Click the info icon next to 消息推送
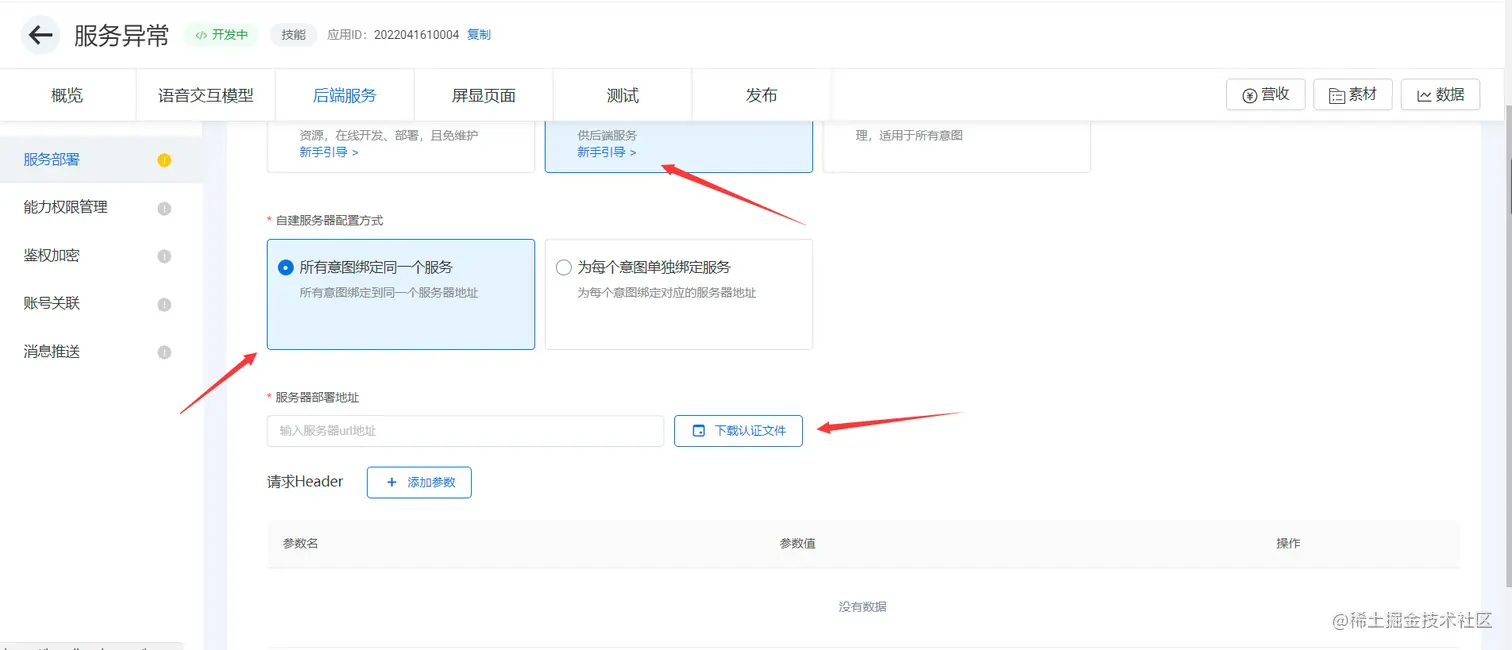Image resolution: width=1512 pixels, height=650 pixels. click(164, 352)
